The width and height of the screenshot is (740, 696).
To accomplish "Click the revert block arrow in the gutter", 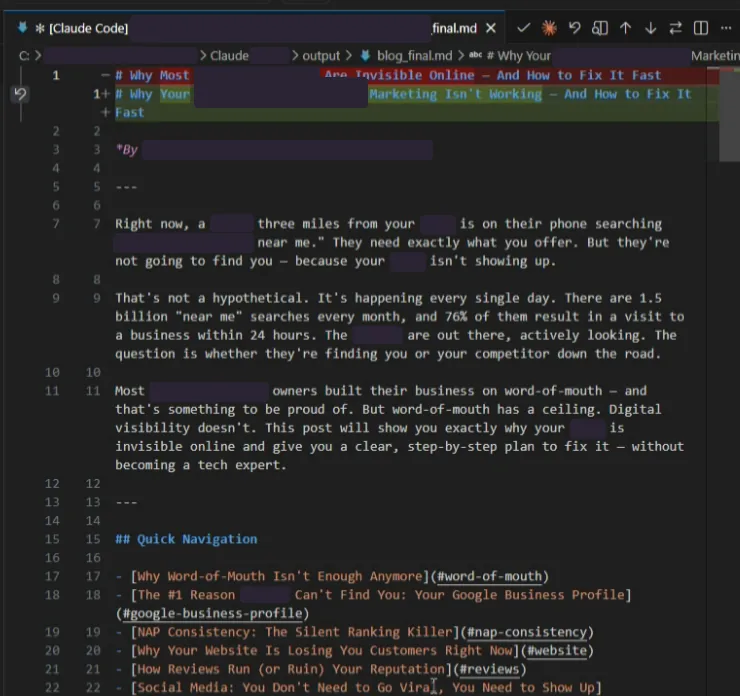I will coord(20,94).
